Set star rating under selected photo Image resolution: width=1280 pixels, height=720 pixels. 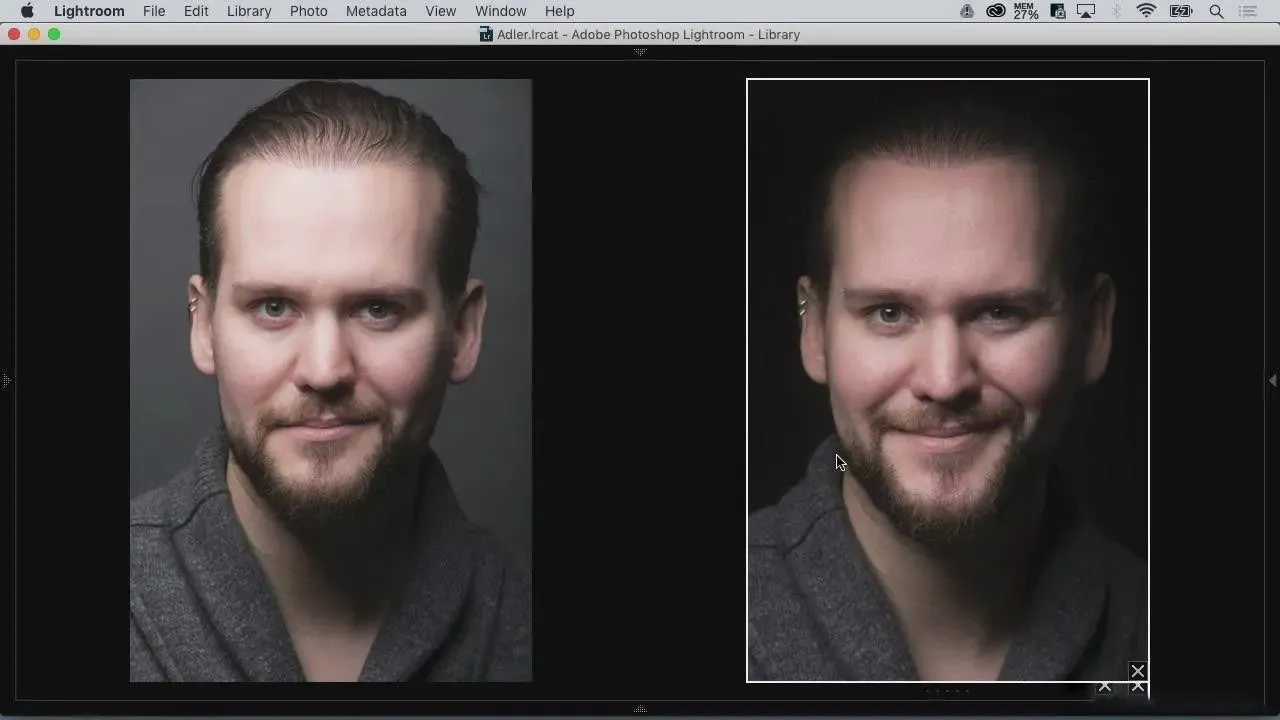click(947, 690)
